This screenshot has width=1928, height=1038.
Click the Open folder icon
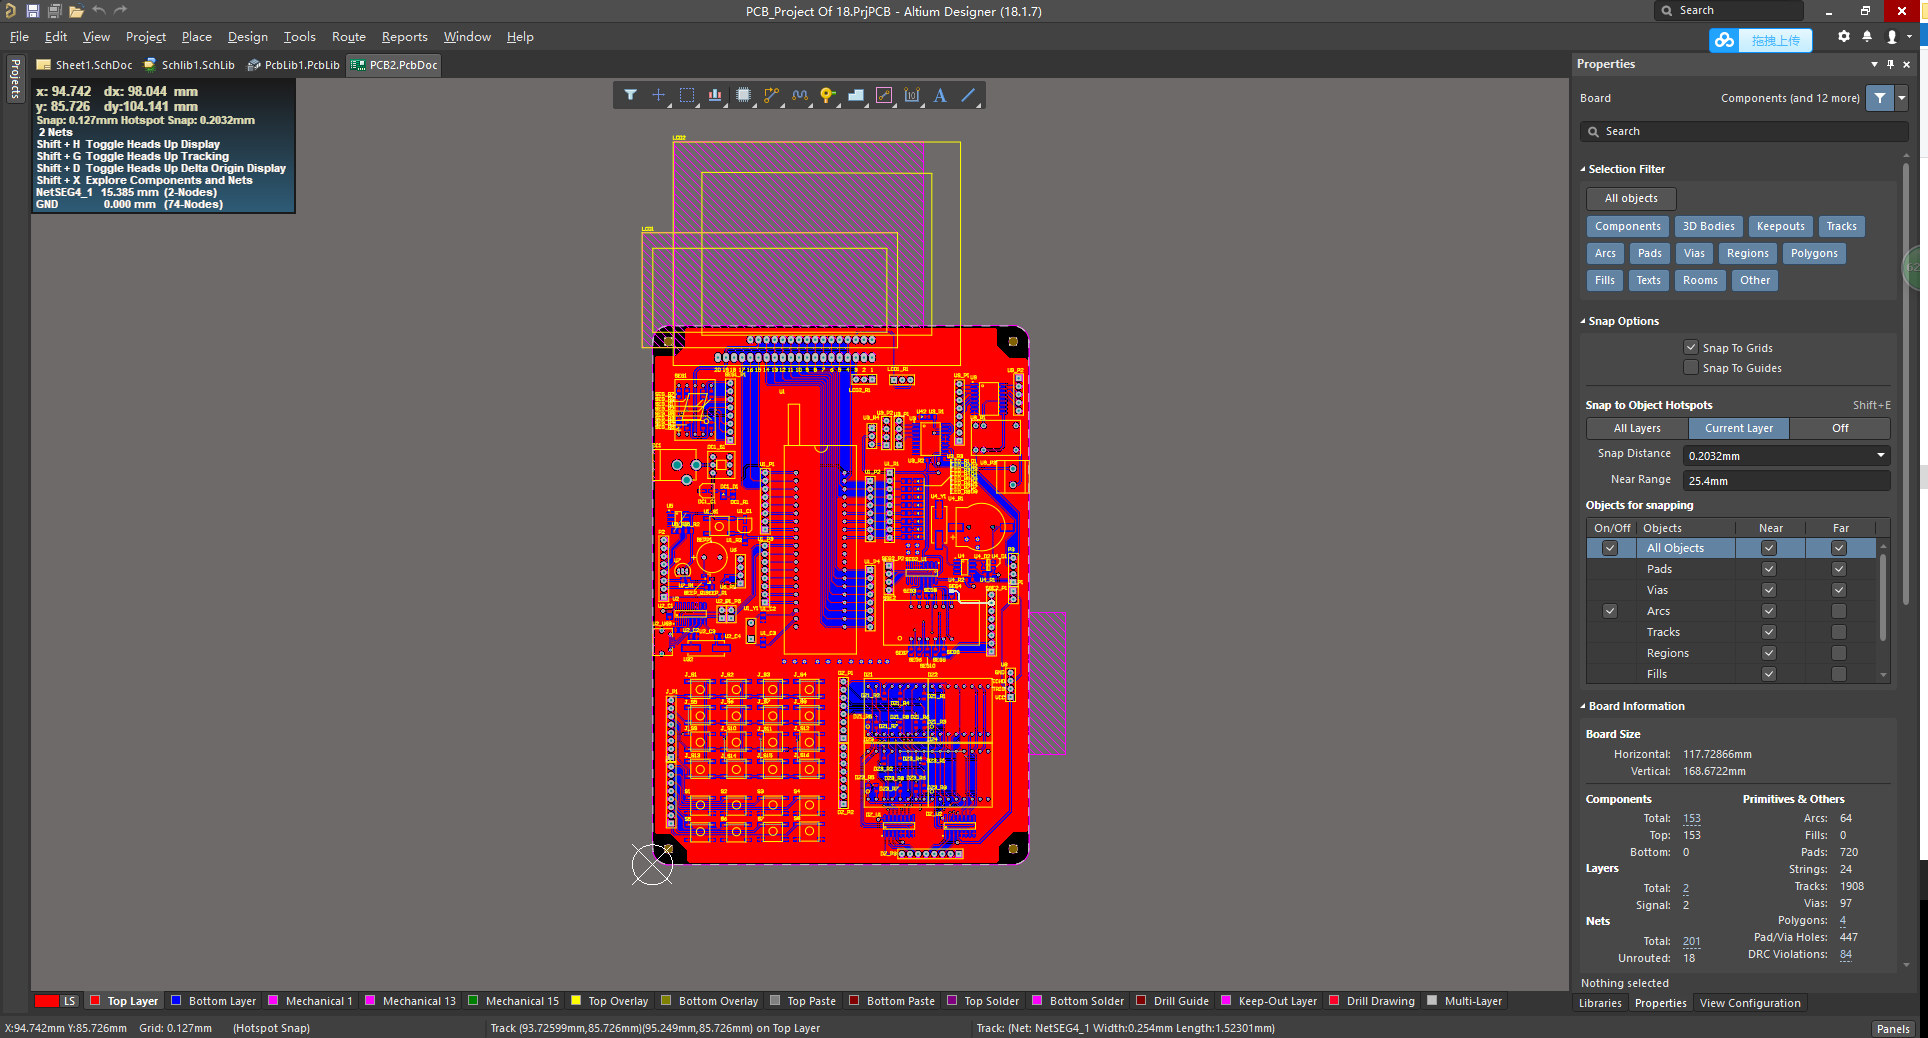76,11
